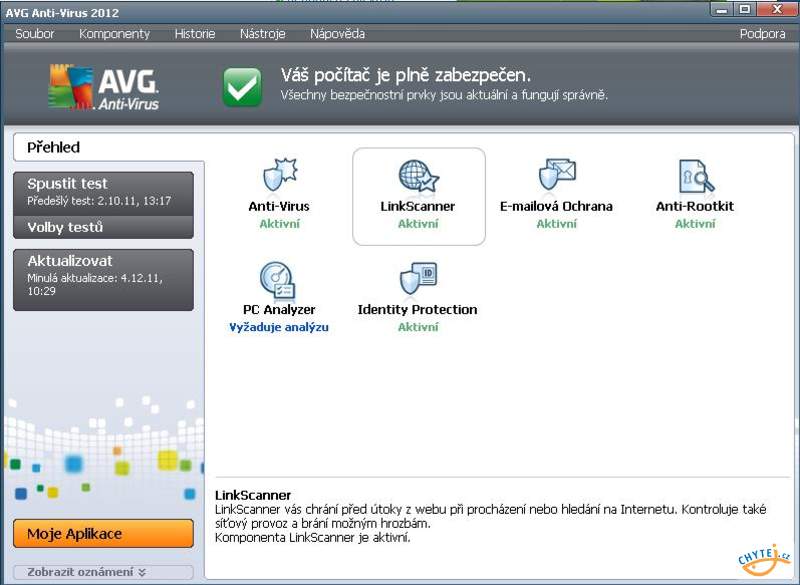Click 'Váš počítač je plně zabezpečen' headline
This screenshot has height=585, width=800.
(x=406, y=75)
